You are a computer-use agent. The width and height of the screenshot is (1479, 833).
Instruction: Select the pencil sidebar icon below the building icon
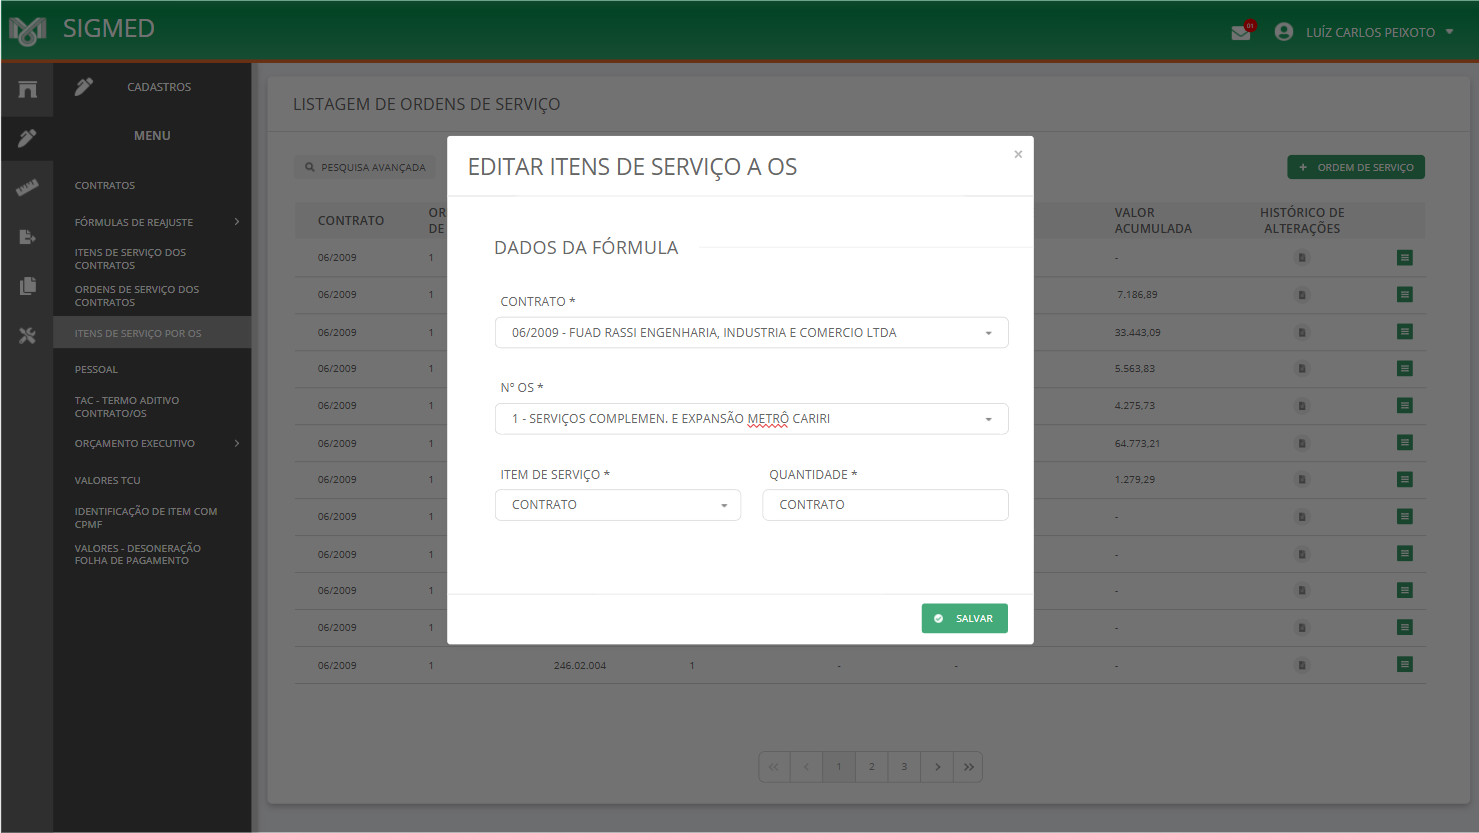coord(27,138)
